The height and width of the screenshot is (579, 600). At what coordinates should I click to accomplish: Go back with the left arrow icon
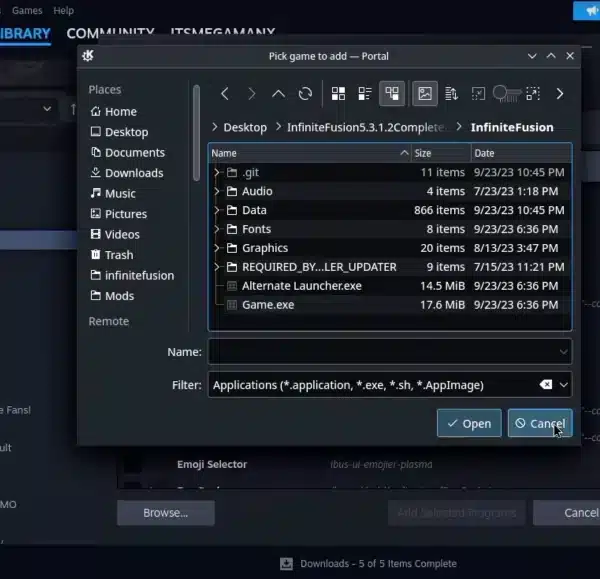click(225, 93)
